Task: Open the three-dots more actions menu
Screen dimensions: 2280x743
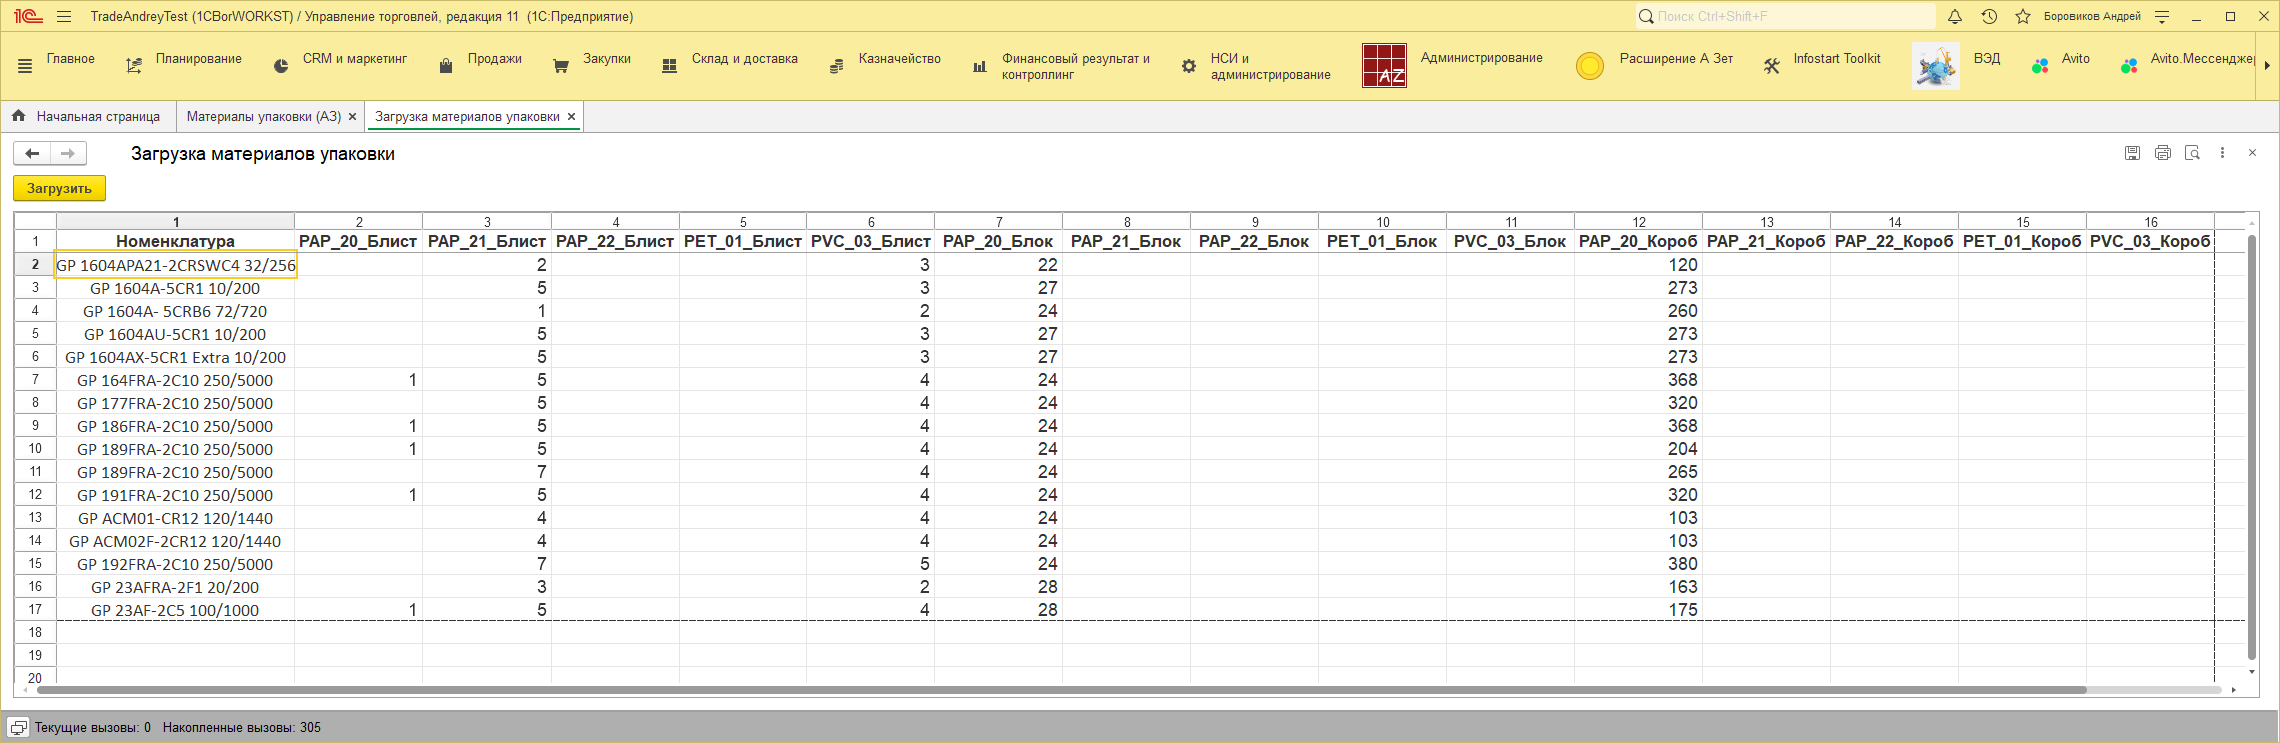Action: click(2222, 153)
